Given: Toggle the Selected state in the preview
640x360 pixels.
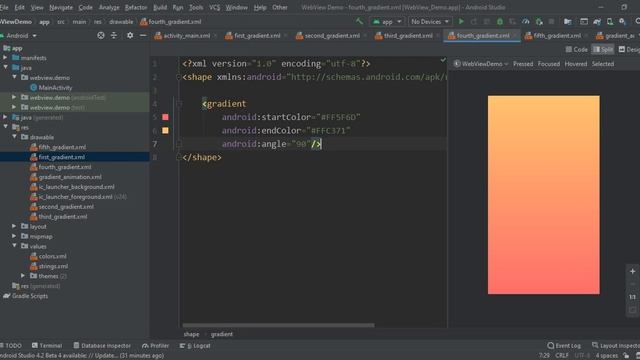Looking at the screenshot, I should [x=602, y=64].
